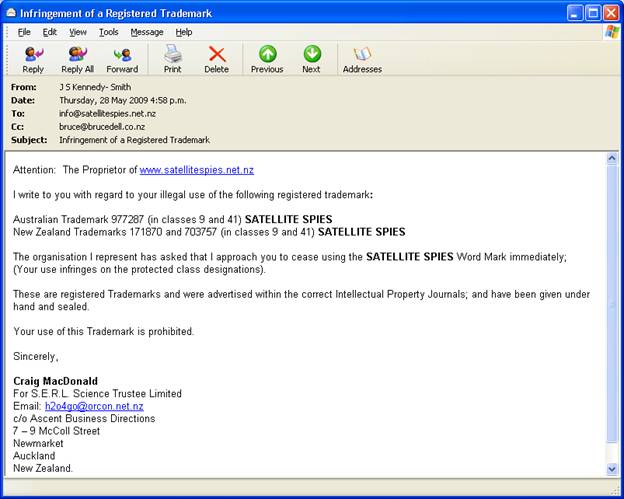Click the h2o4go@orcon.net.nz email link
Screen dimensions: 624x499
click(94, 406)
